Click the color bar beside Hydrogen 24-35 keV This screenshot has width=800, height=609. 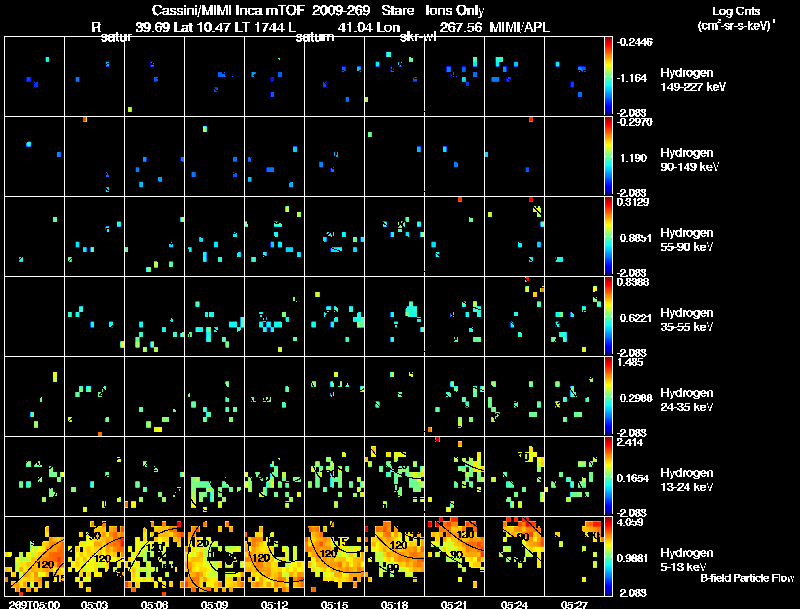(608, 396)
